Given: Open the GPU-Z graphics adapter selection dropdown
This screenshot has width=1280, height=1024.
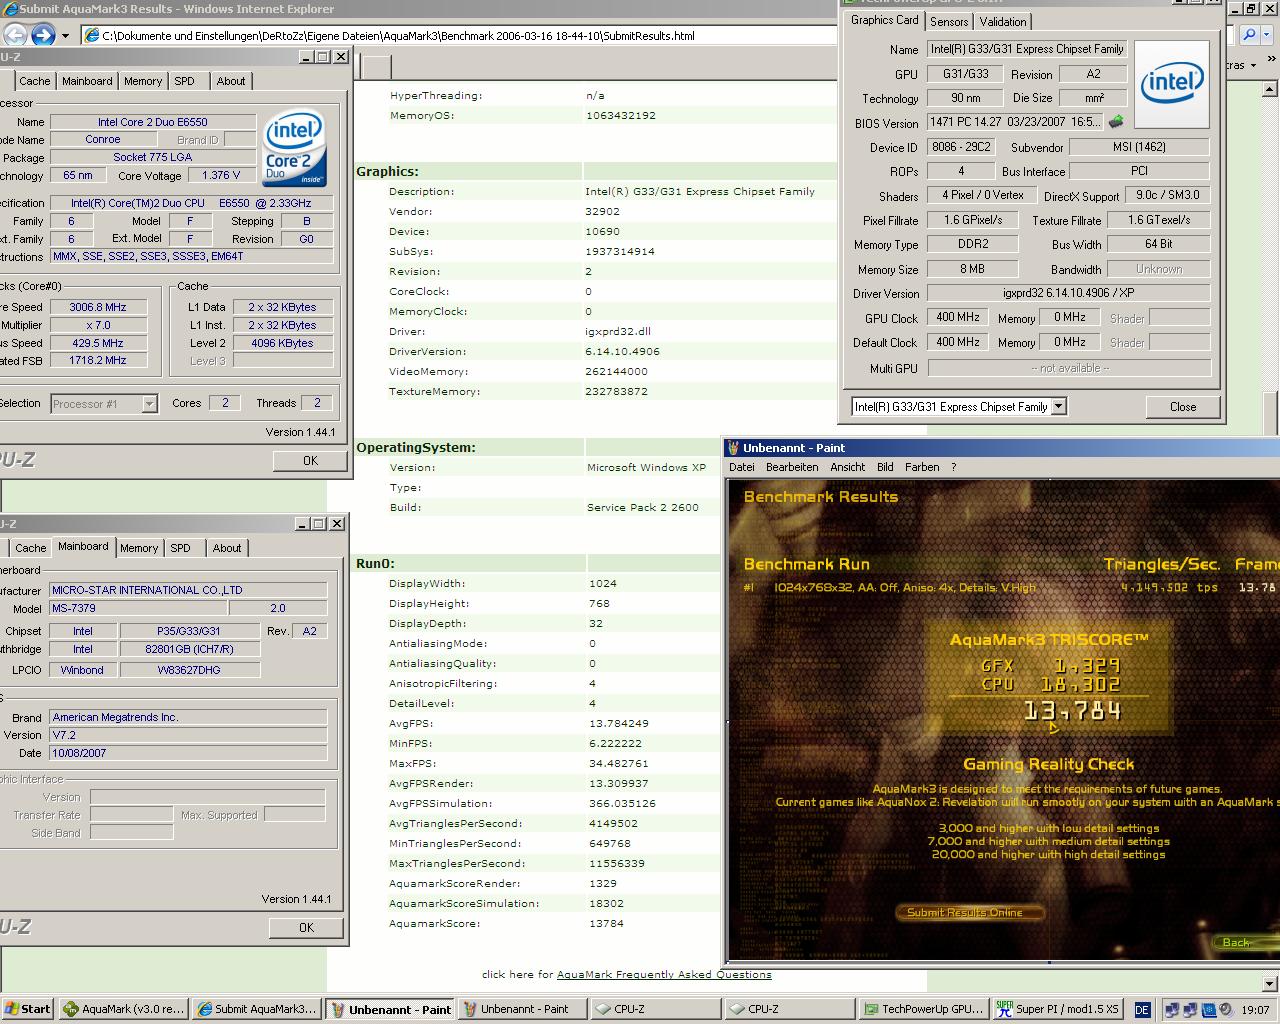Looking at the screenshot, I should tap(1059, 407).
